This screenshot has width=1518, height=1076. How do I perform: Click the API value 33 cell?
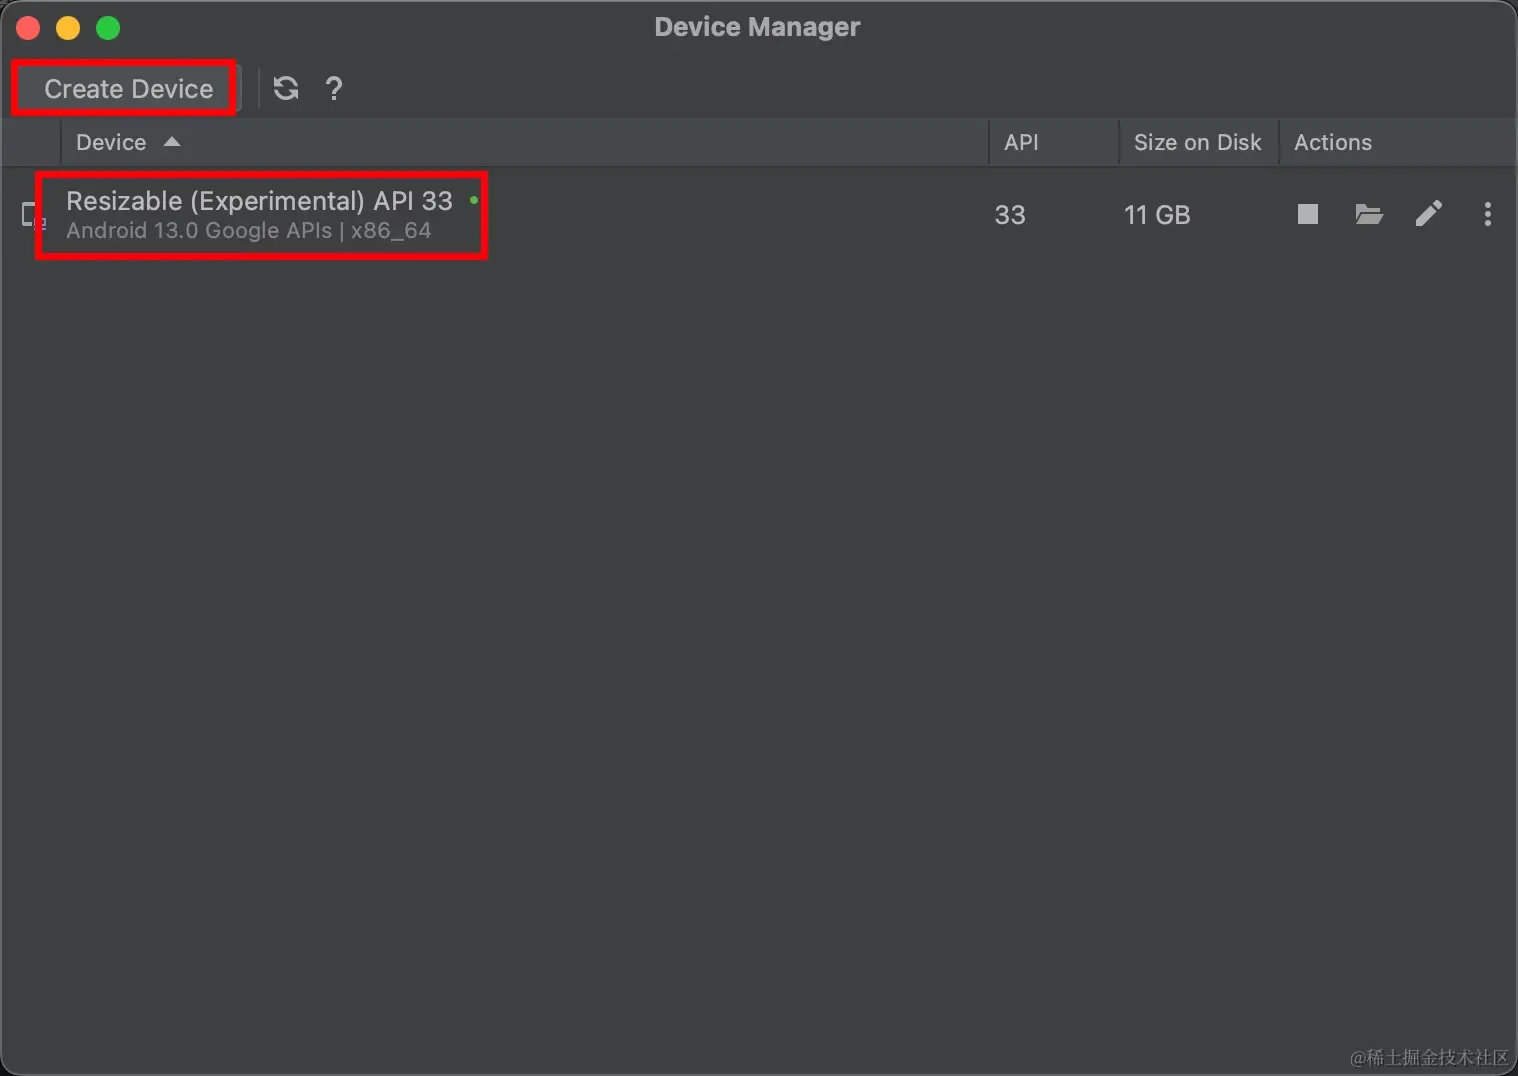pyautogui.click(x=1009, y=215)
